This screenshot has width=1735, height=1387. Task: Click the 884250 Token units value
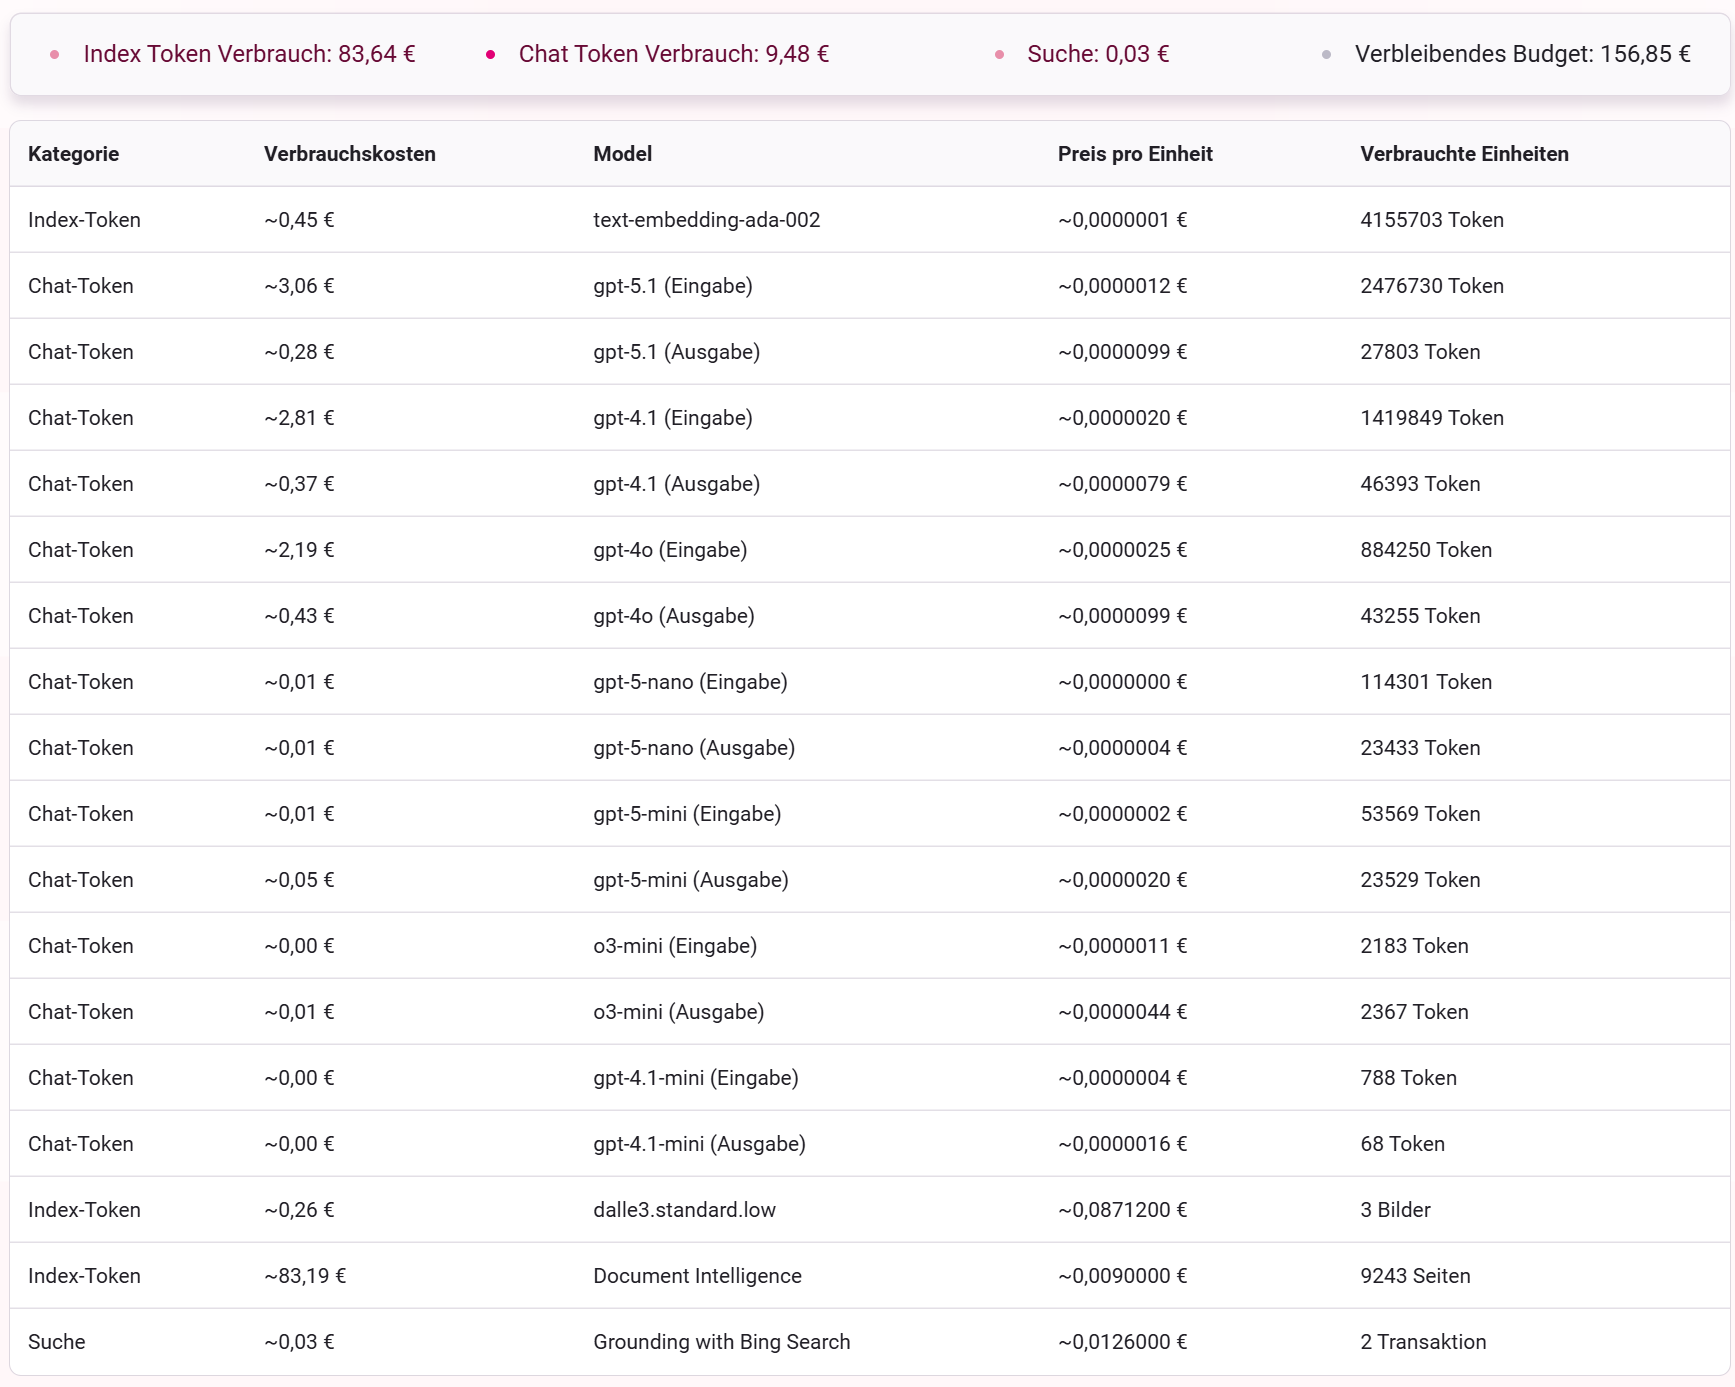click(x=1426, y=550)
